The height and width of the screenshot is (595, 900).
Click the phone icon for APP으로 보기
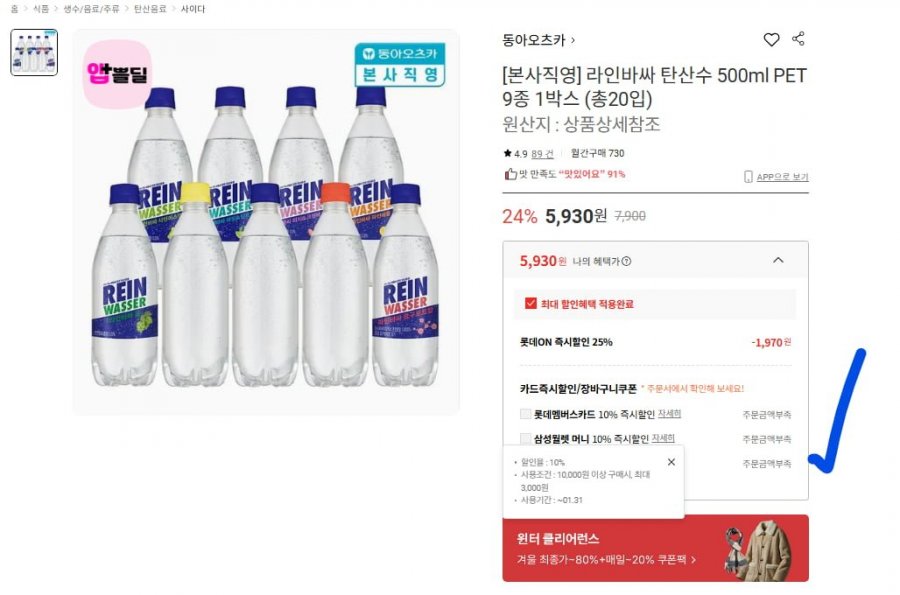point(748,177)
